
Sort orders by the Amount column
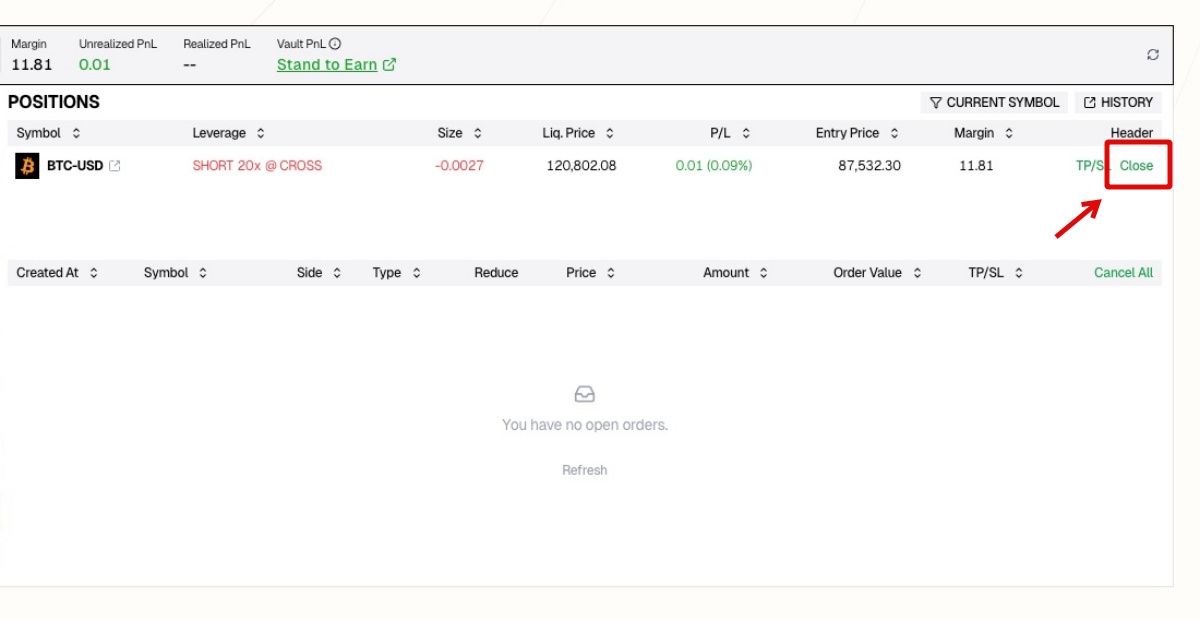pyautogui.click(x=735, y=272)
